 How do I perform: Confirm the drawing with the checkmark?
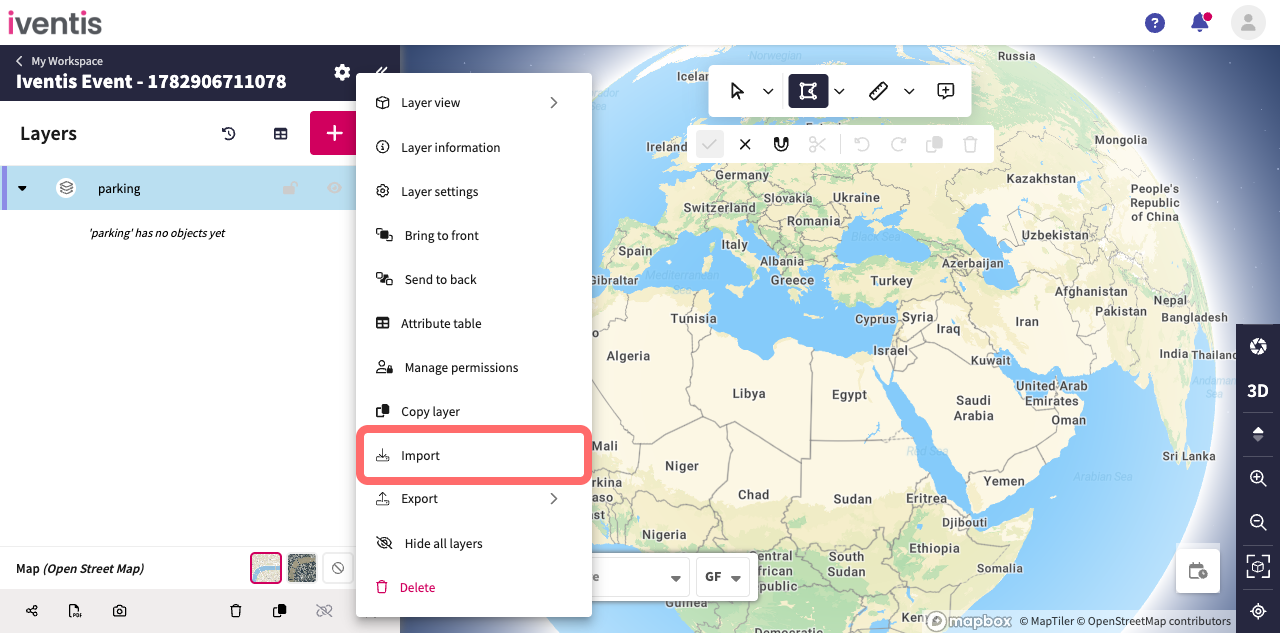click(x=709, y=144)
